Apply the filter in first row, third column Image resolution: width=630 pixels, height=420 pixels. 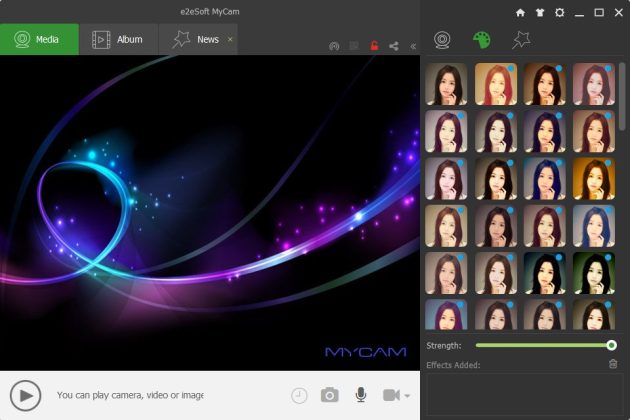pos(545,84)
